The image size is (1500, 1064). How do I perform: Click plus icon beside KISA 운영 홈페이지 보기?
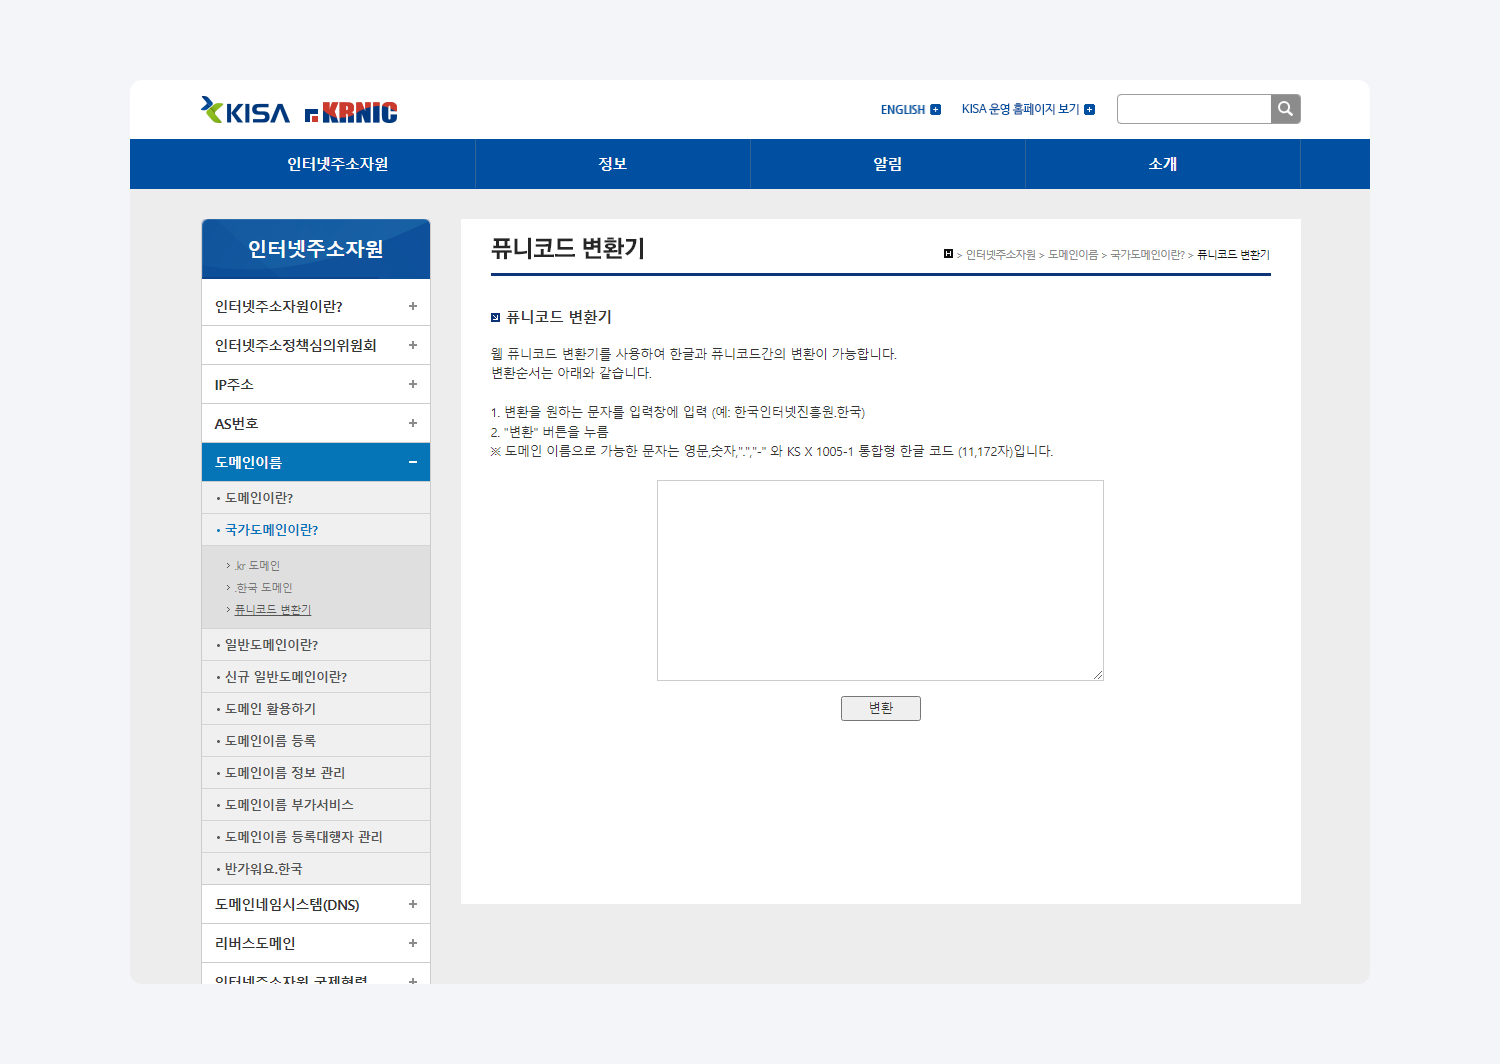point(1090,110)
